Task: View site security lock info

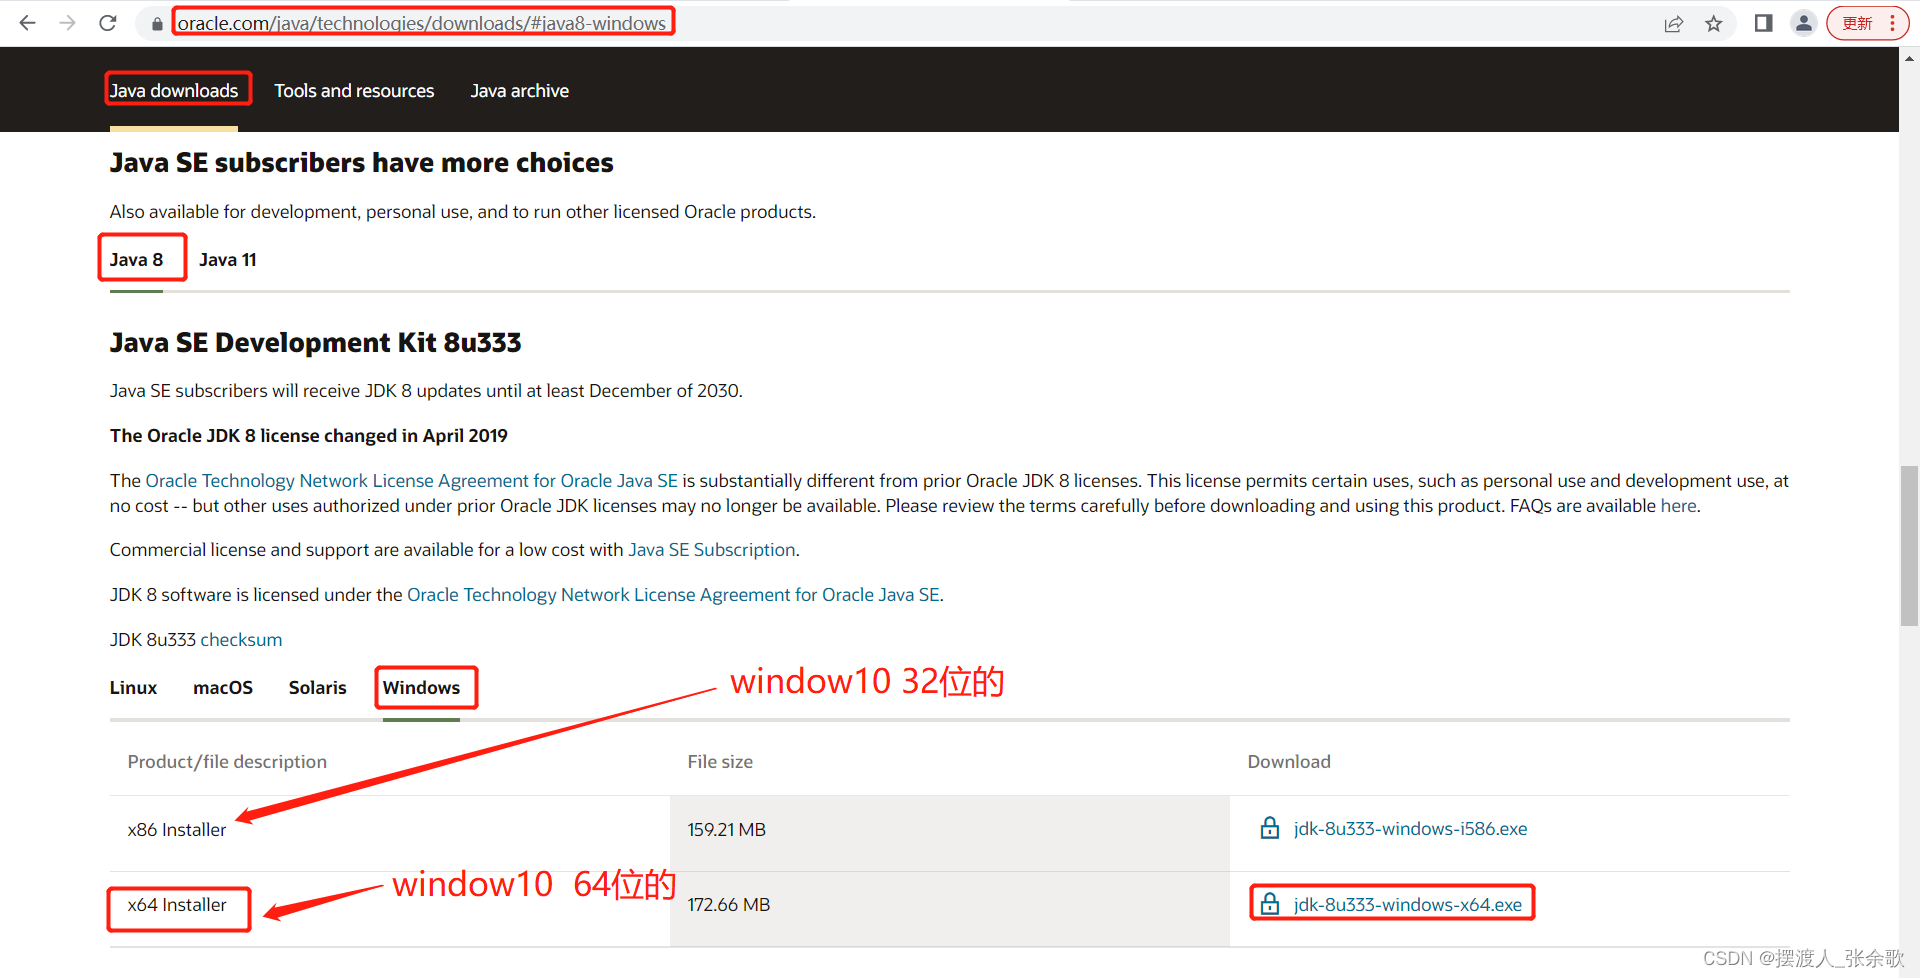Action: pyautogui.click(x=157, y=23)
